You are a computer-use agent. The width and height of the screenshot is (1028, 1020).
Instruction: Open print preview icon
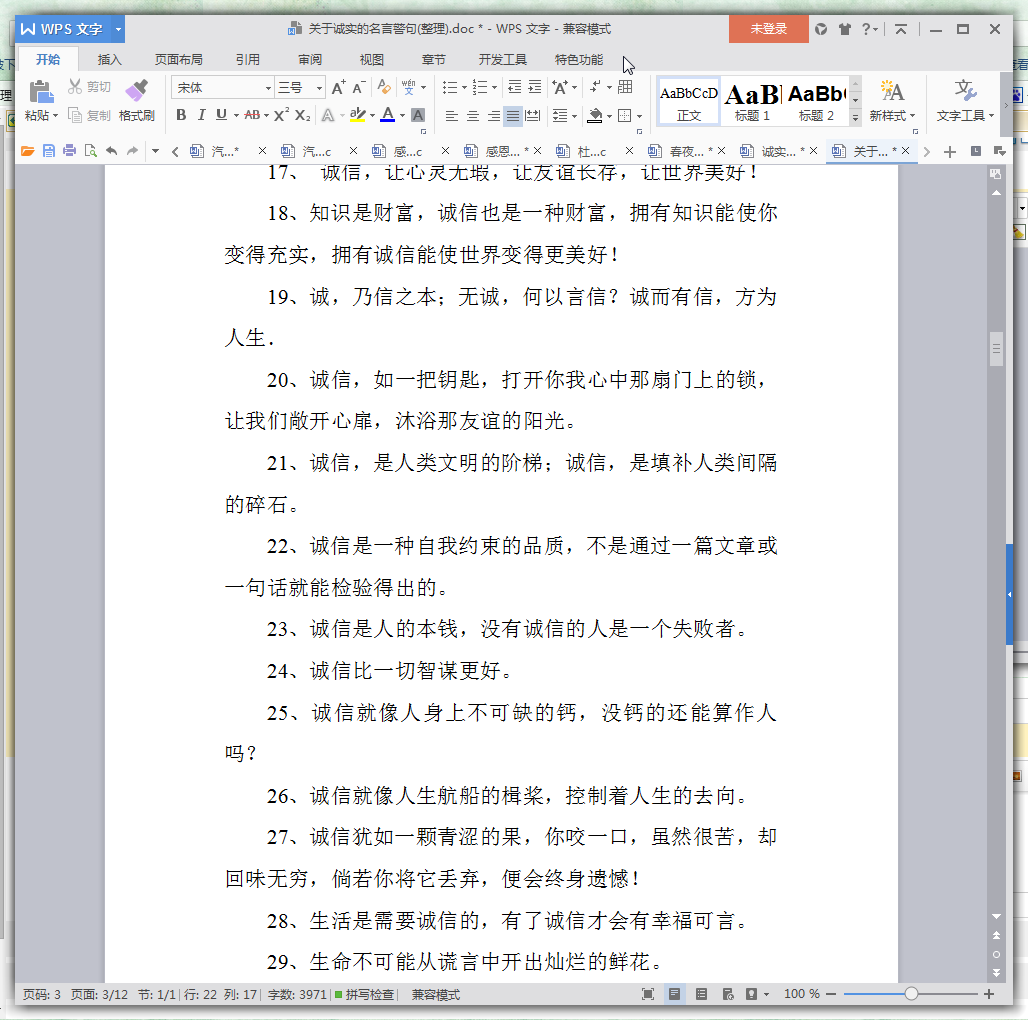90,151
